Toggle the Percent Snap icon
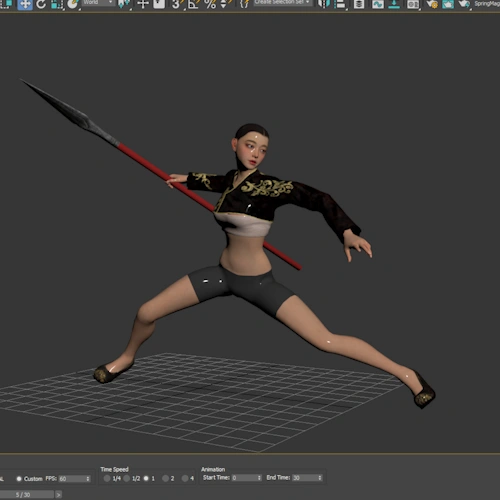The height and width of the screenshot is (500, 500). [210, 4]
